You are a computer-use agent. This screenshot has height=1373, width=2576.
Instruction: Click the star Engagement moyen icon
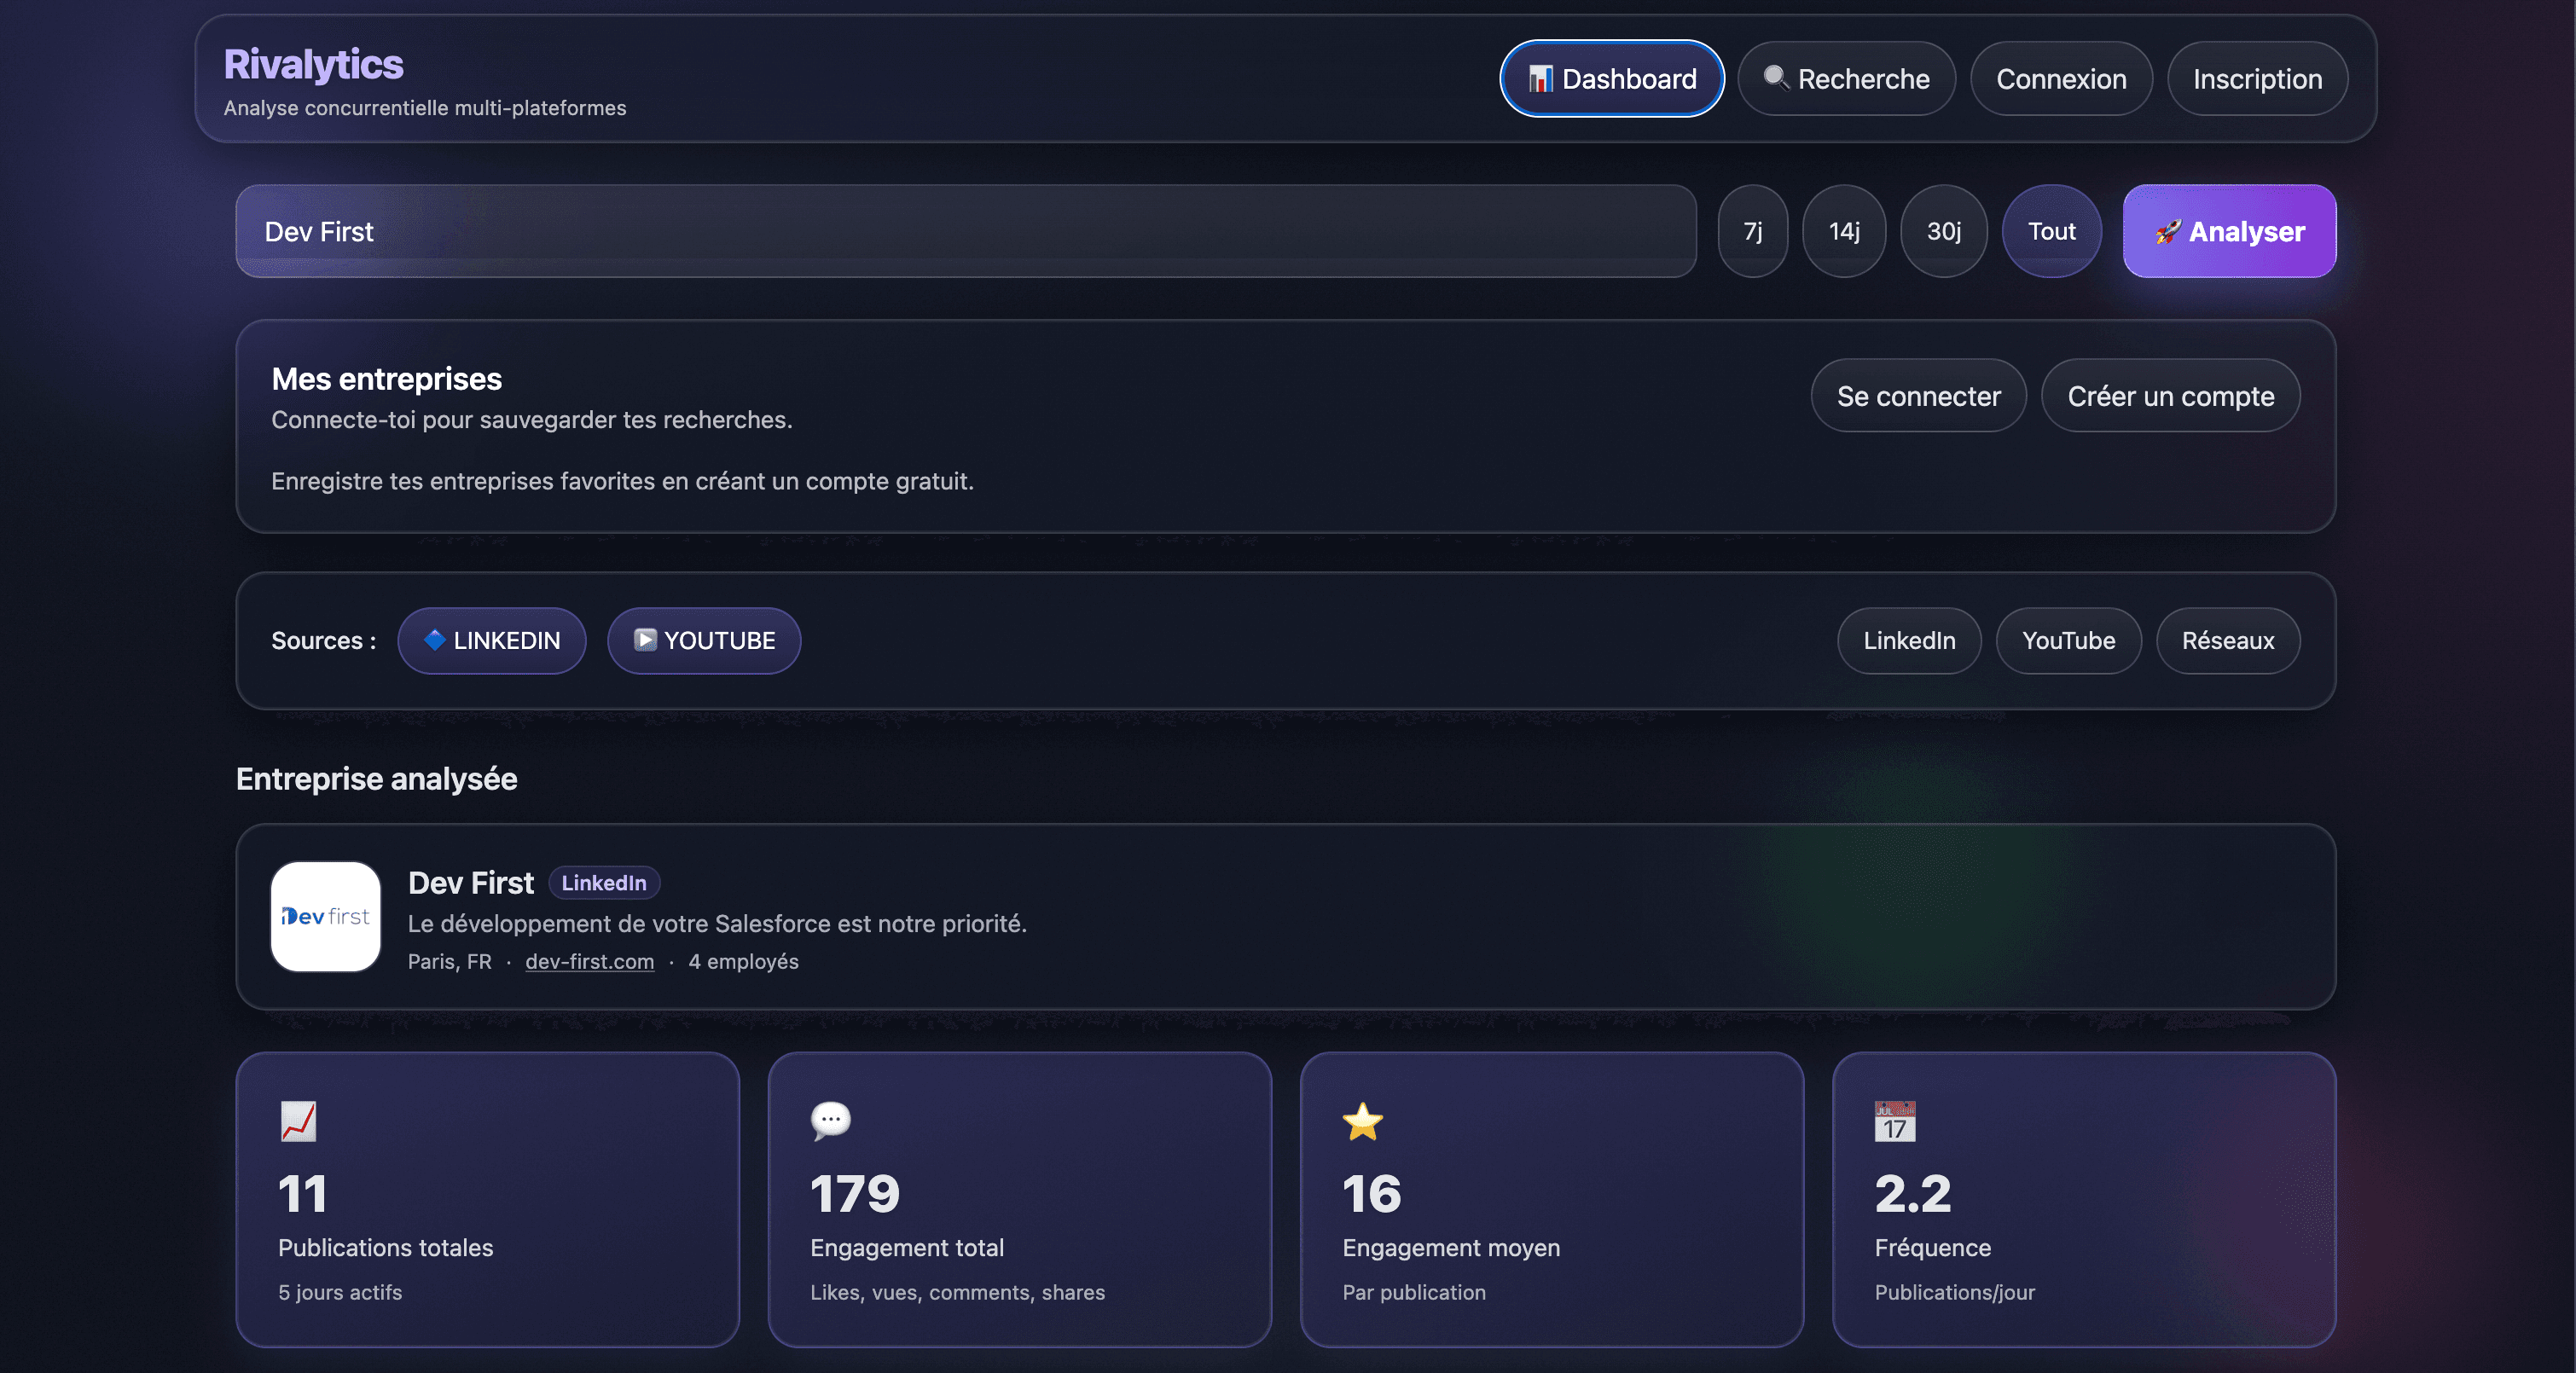tap(1362, 1121)
